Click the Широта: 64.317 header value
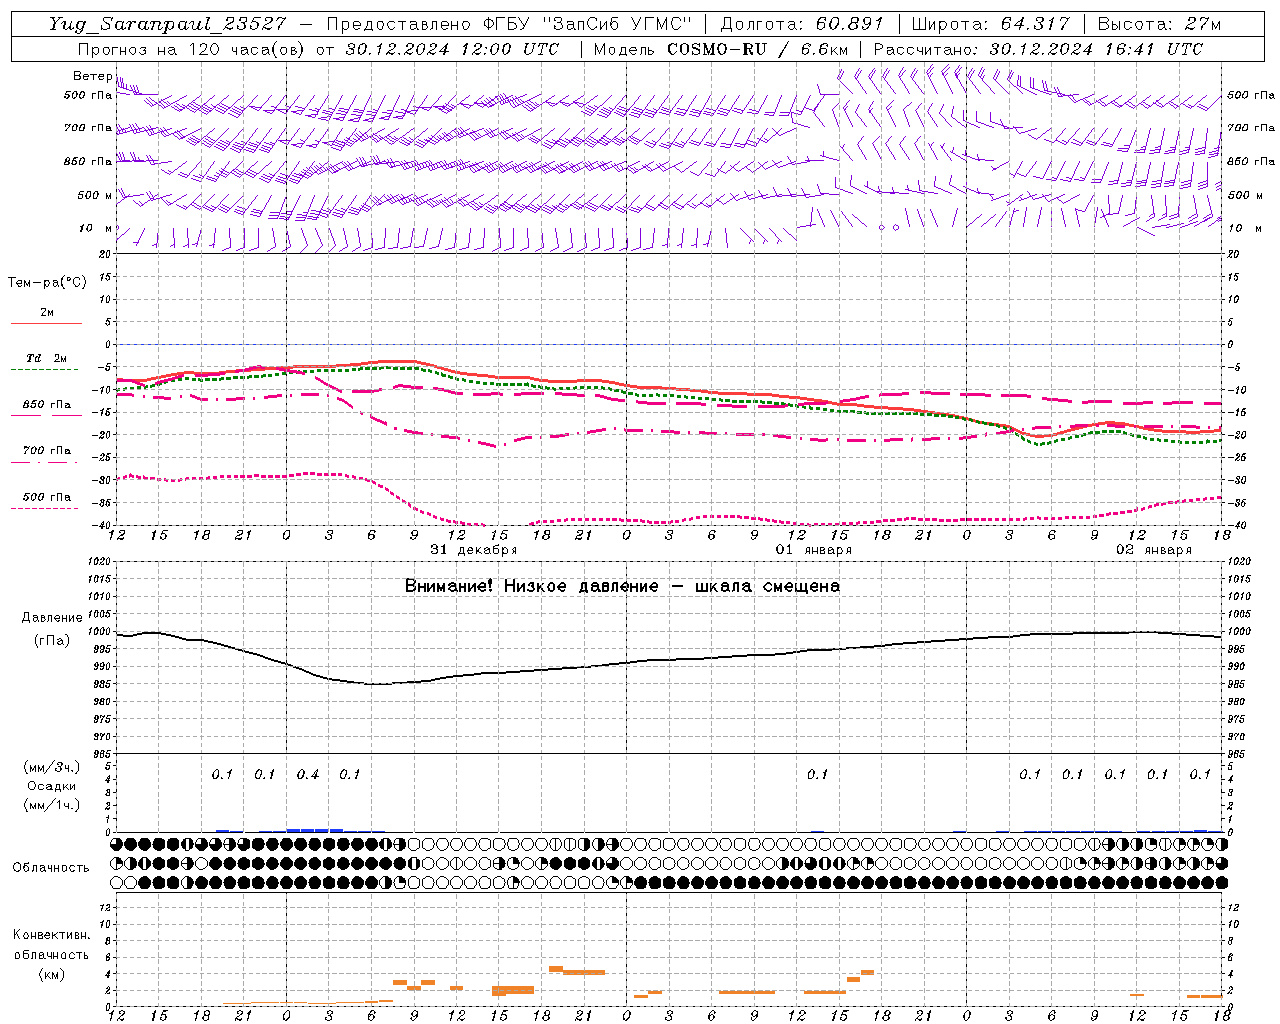Image resolution: width=1280 pixels, height=1024 pixels. tap(990, 24)
